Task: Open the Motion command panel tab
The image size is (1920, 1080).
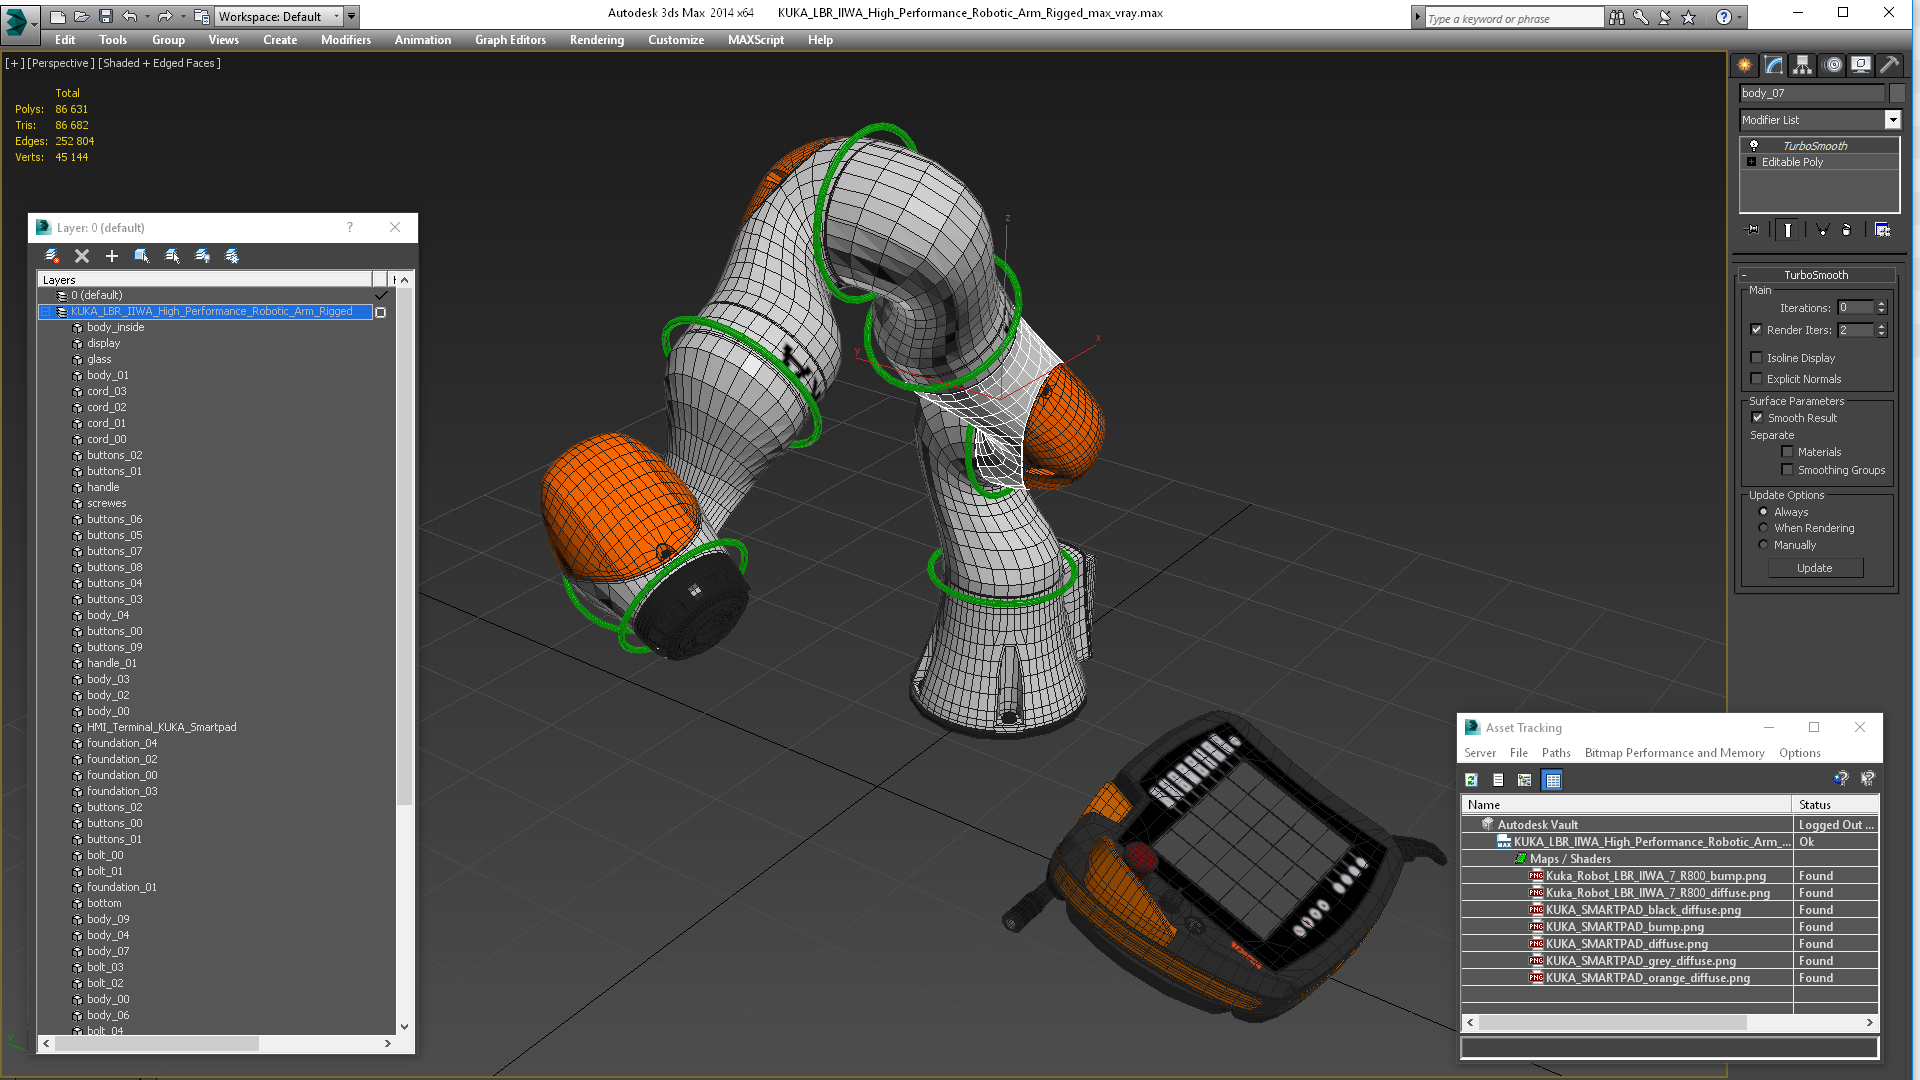Action: click(x=1833, y=65)
